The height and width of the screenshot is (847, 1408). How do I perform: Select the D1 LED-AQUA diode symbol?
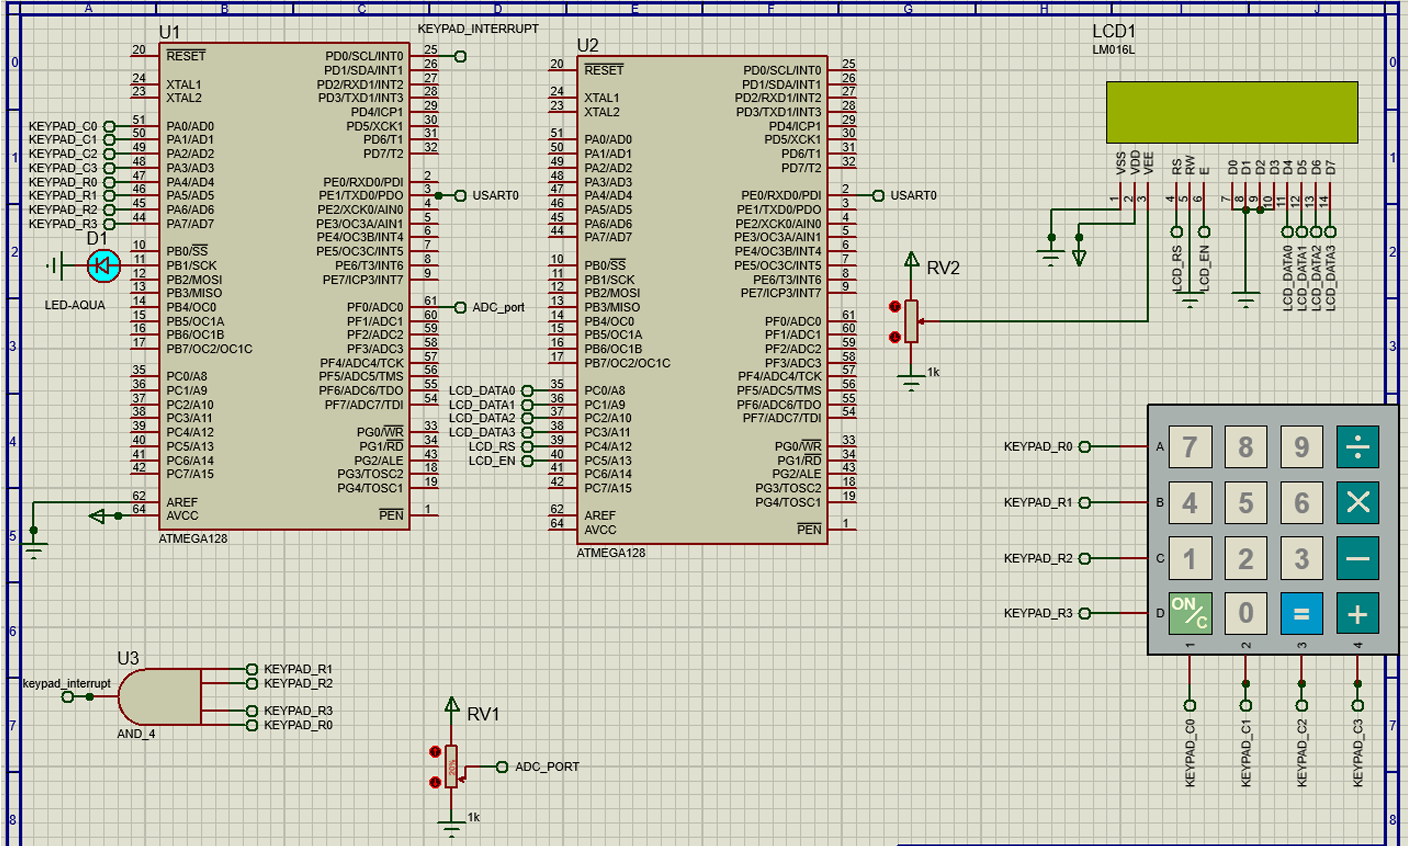(x=103, y=266)
